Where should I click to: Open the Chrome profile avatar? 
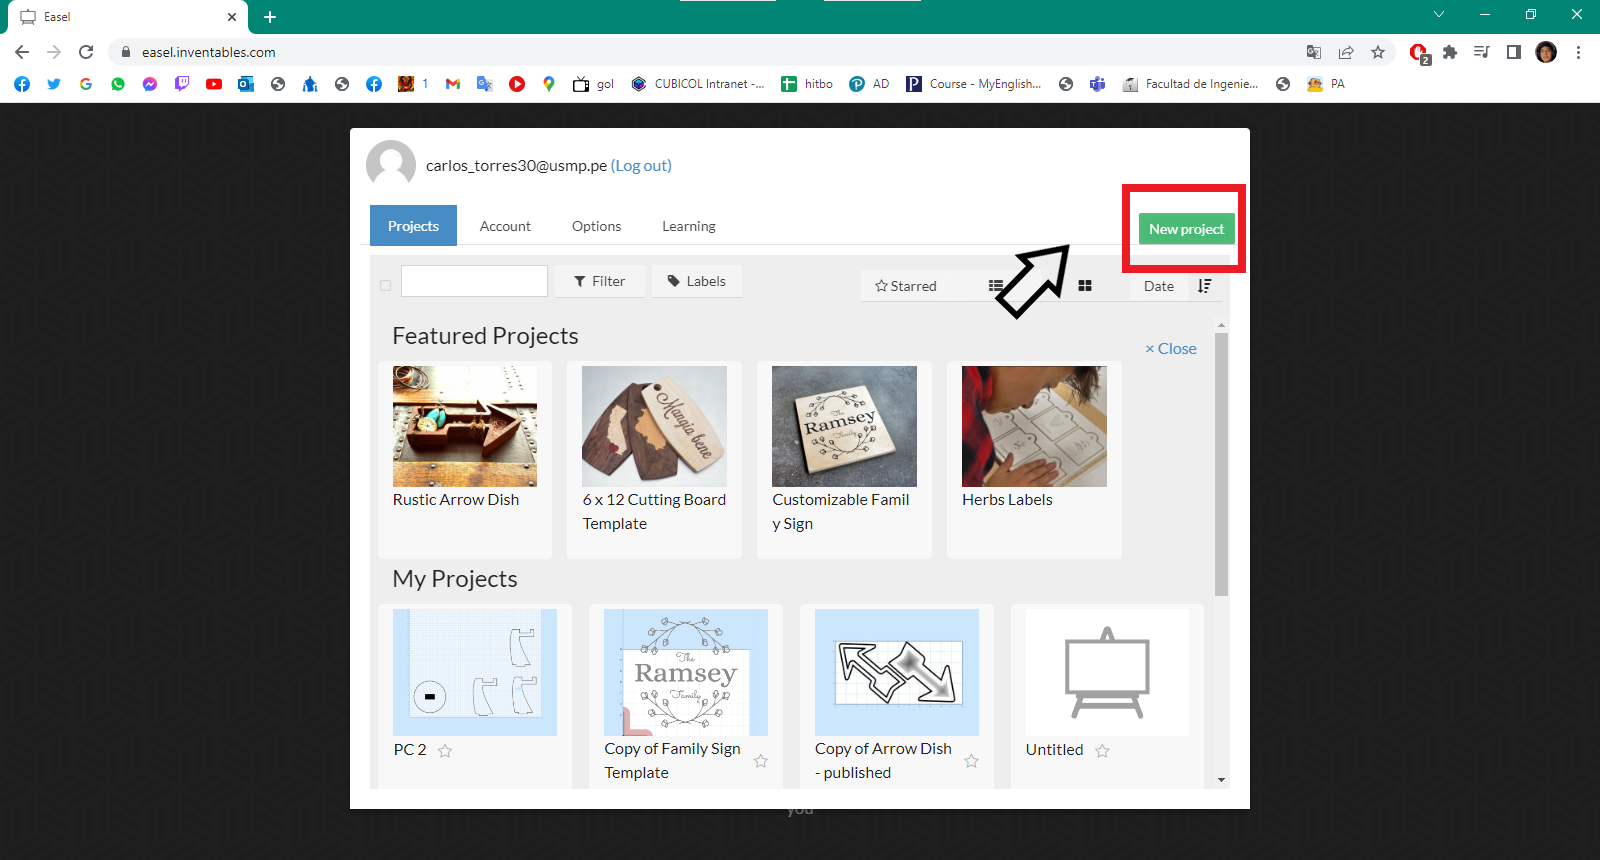[x=1546, y=52]
